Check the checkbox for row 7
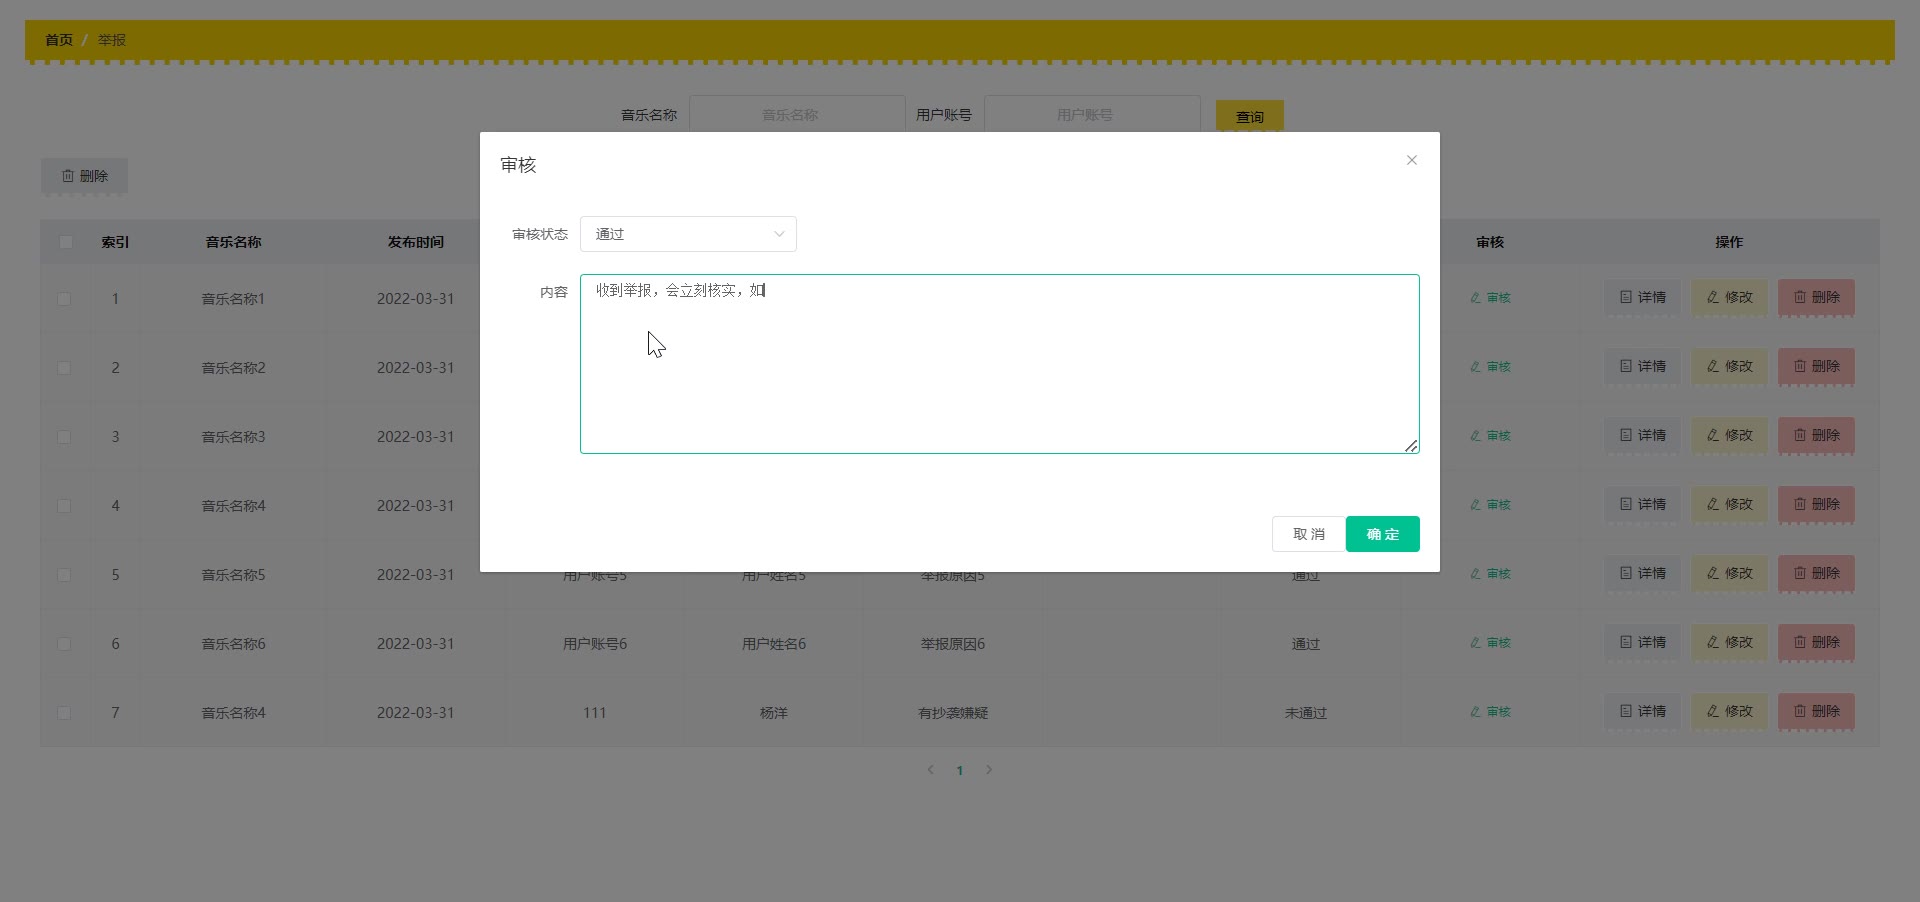 pyautogui.click(x=64, y=713)
